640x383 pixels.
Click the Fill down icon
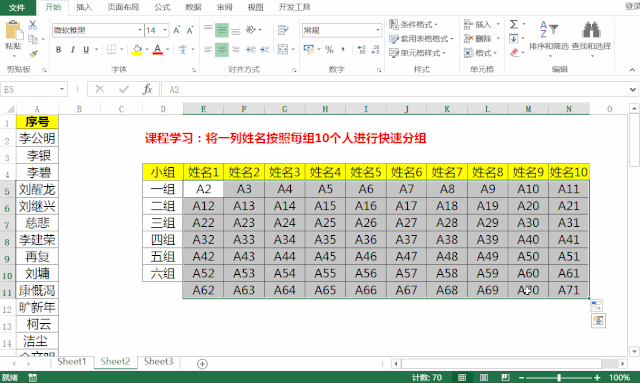513,39
